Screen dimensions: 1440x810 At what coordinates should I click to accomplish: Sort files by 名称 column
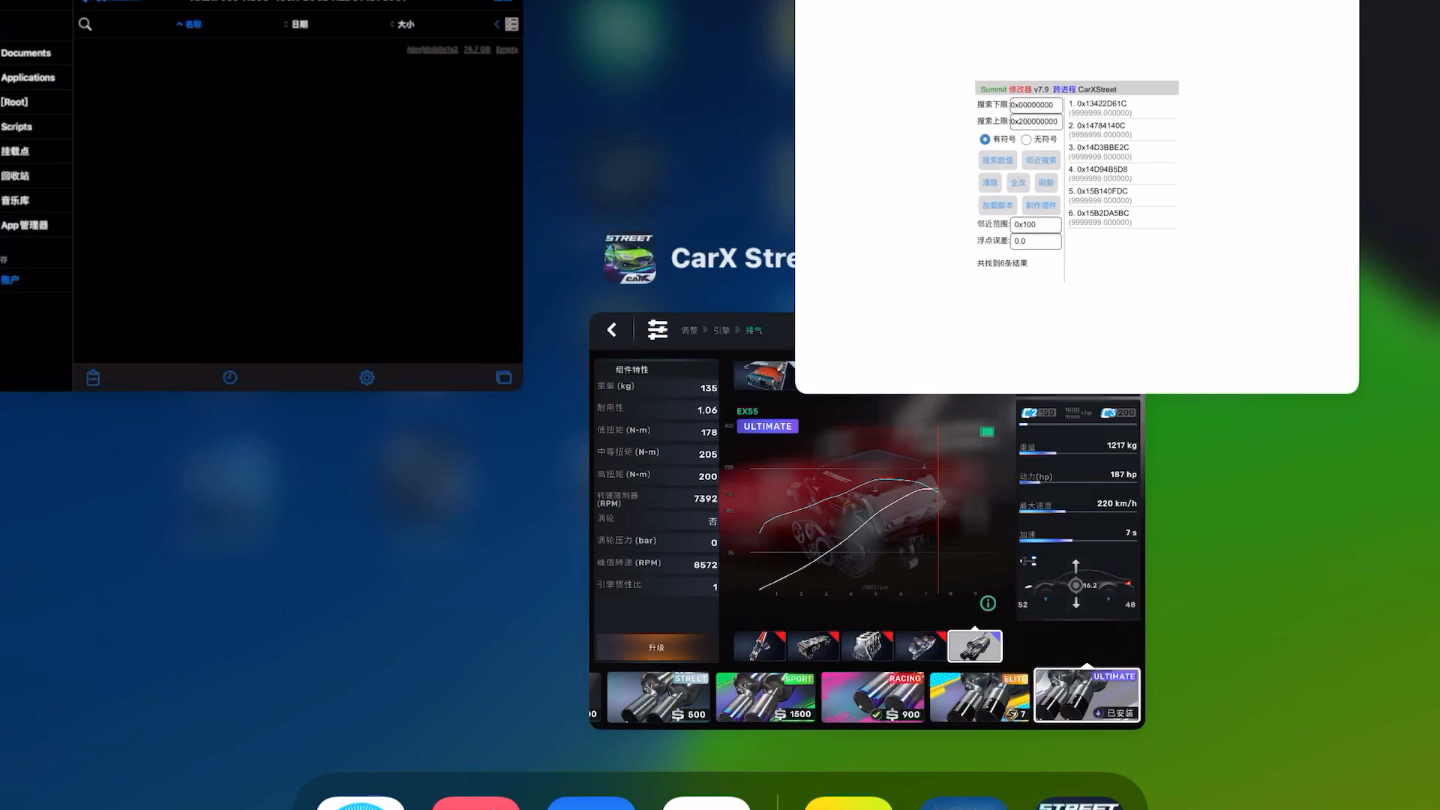(190, 24)
